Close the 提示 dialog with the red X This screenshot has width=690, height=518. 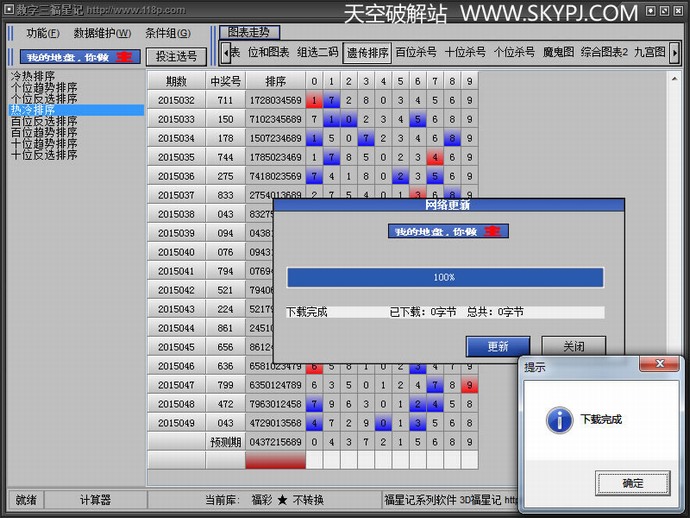pyautogui.click(x=659, y=365)
